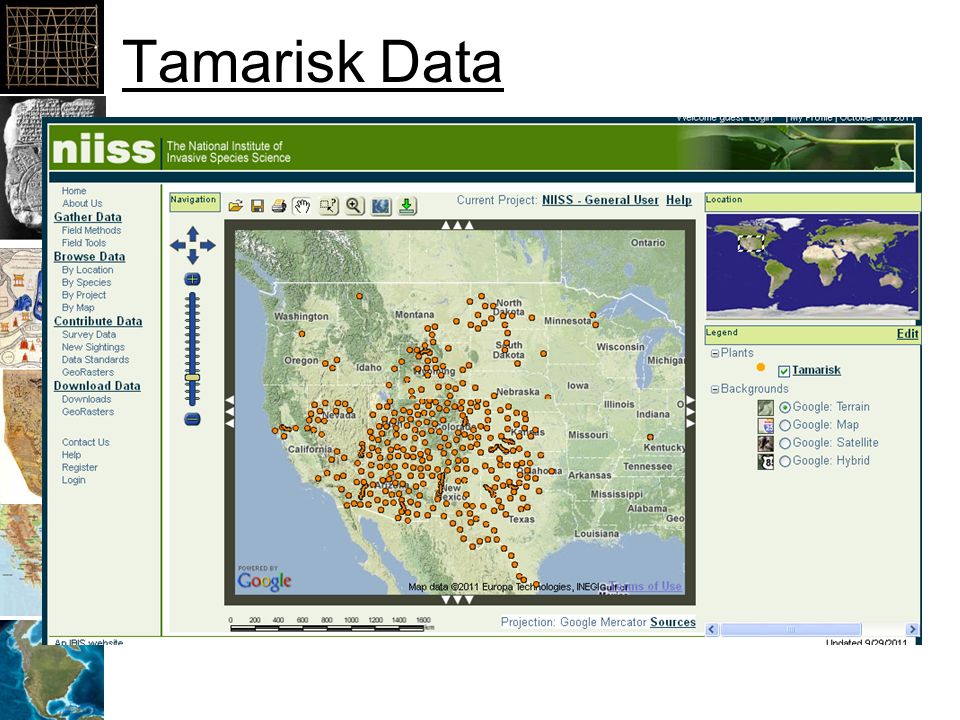Open the New Sightings link
Image resolution: width=960 pixels, height=720 pixels.
[93, 347]
